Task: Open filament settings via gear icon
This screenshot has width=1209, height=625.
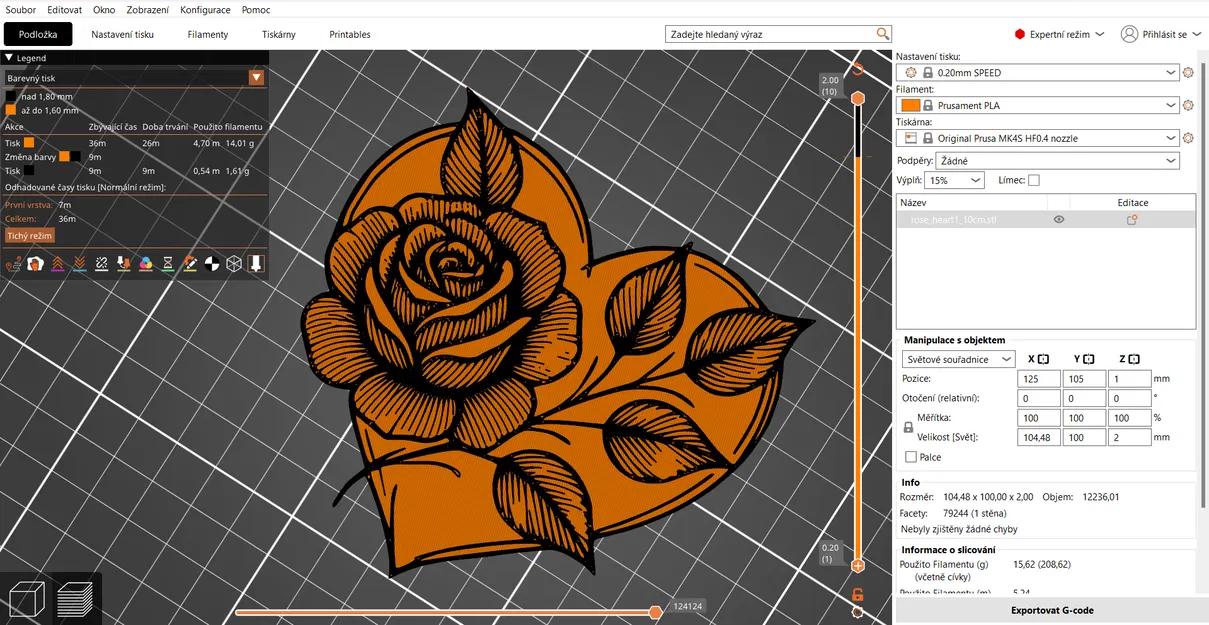Action: pyautogui.click(x=1188, y=105)
